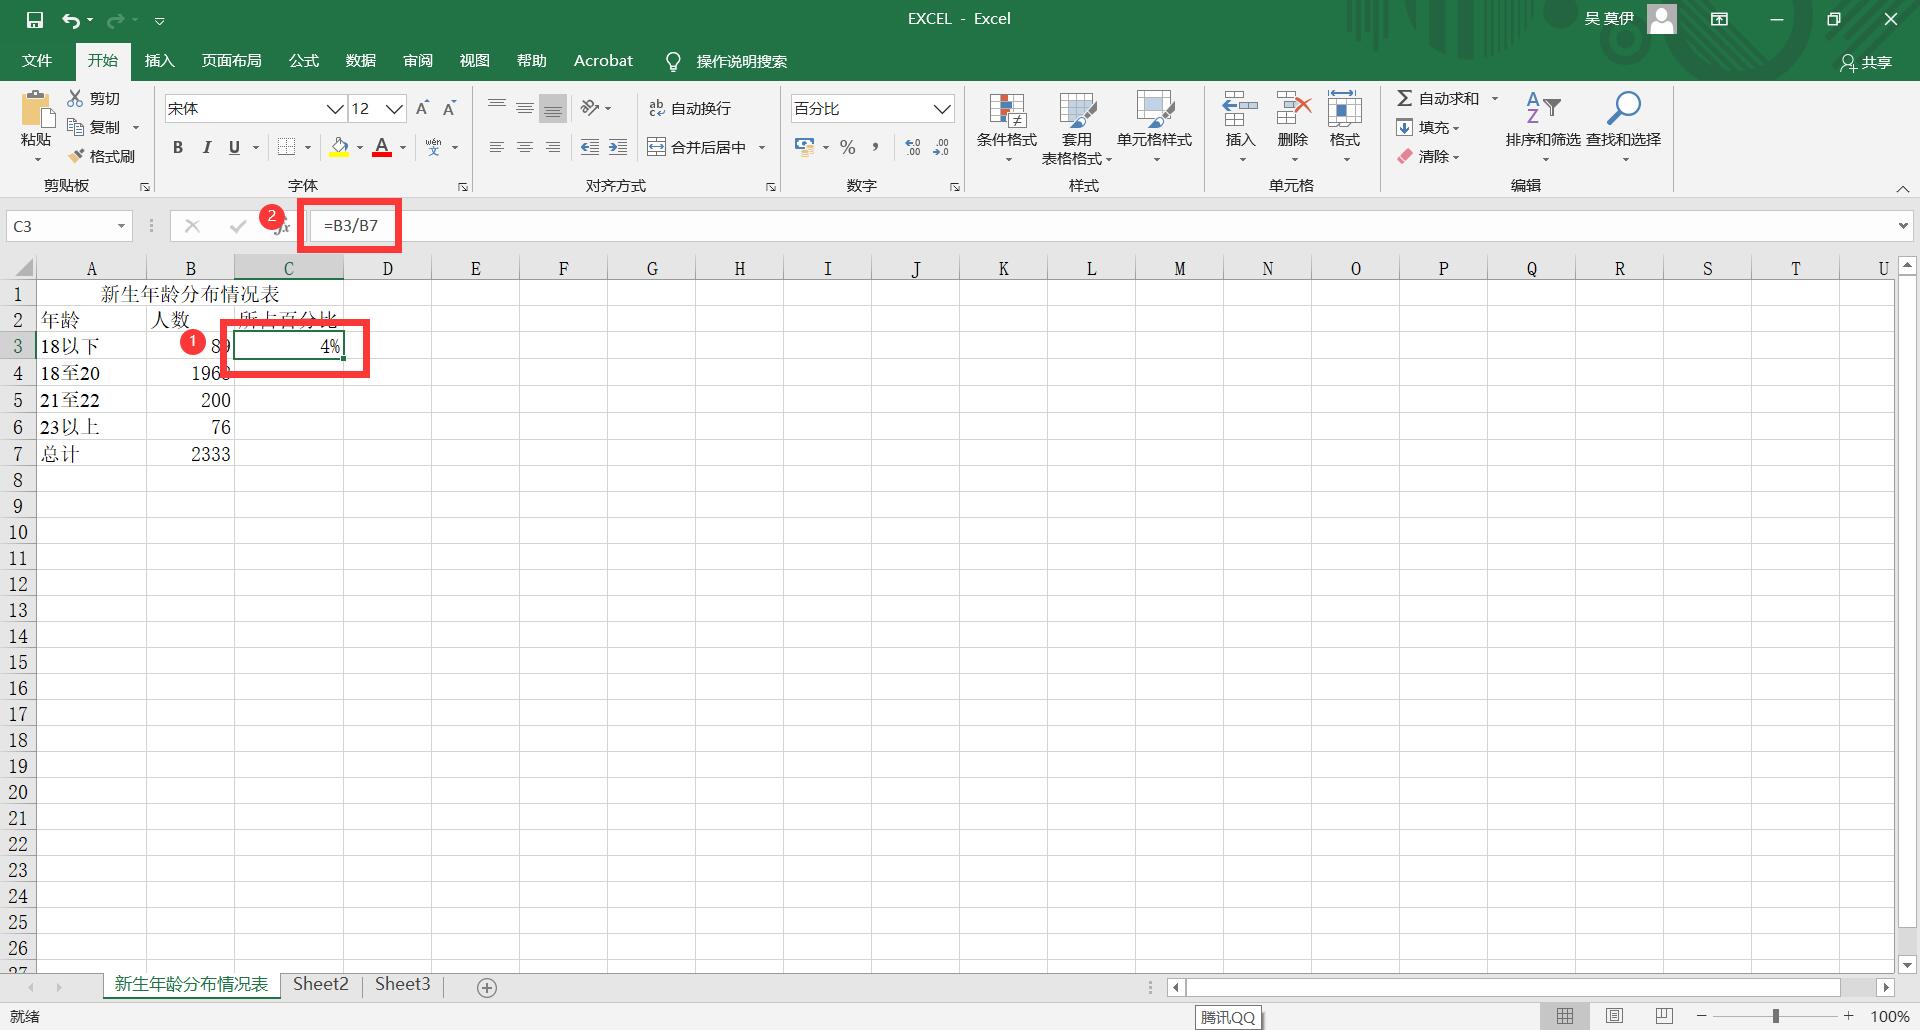1920x1030 pixels.
Task: Open the font size dropdown
Action: pos(395,108)
